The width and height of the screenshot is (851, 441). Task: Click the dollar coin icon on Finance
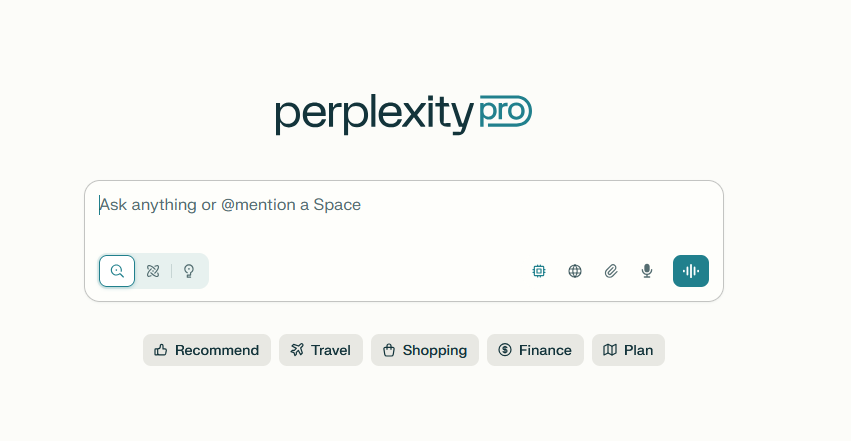(x=505, y=350)
